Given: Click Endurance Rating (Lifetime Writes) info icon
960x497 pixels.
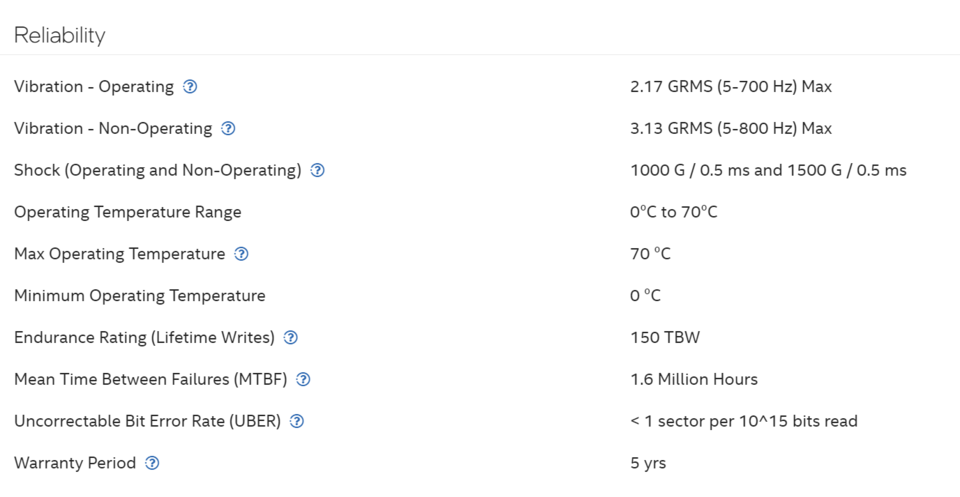Looking at the screenshot, I should point(291,338).
